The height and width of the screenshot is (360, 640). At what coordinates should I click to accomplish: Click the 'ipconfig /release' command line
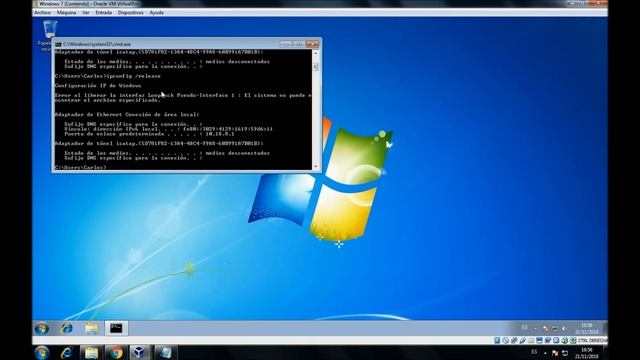pos(108,76)
